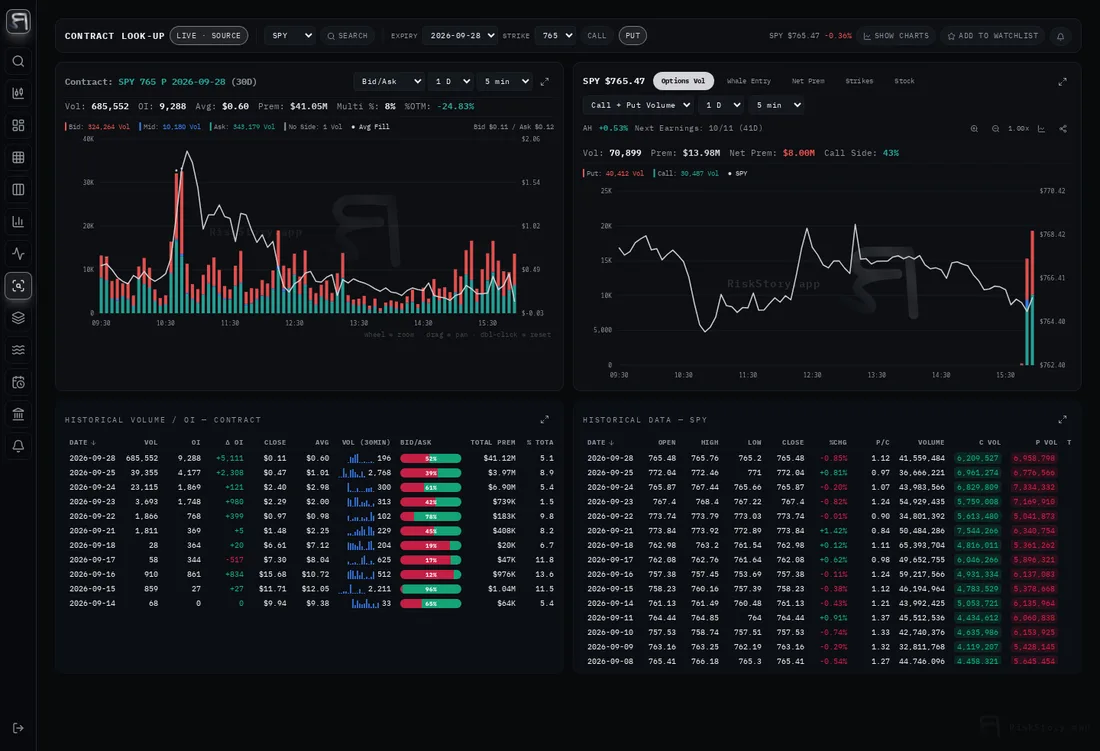
Task: Open the SPY chart 5 min dropdown
Action: (776, 105)
